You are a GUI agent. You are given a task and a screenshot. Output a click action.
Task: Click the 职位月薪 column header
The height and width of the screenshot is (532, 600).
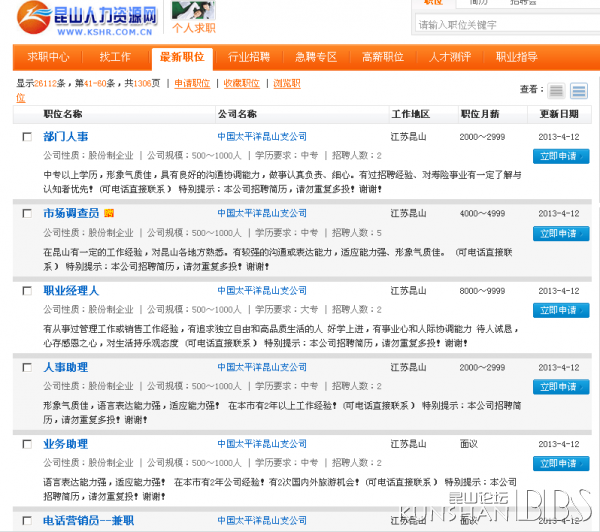[x=480, y=114]
